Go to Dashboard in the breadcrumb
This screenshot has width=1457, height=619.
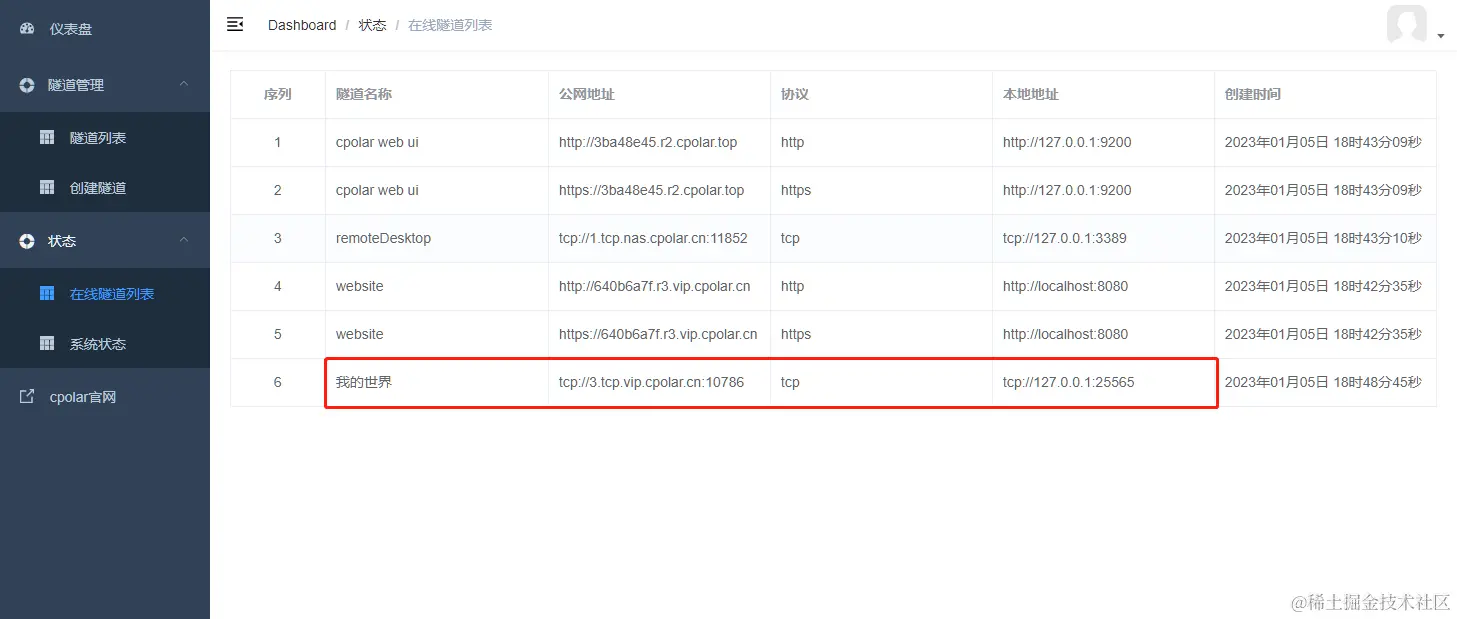(302, 25)
